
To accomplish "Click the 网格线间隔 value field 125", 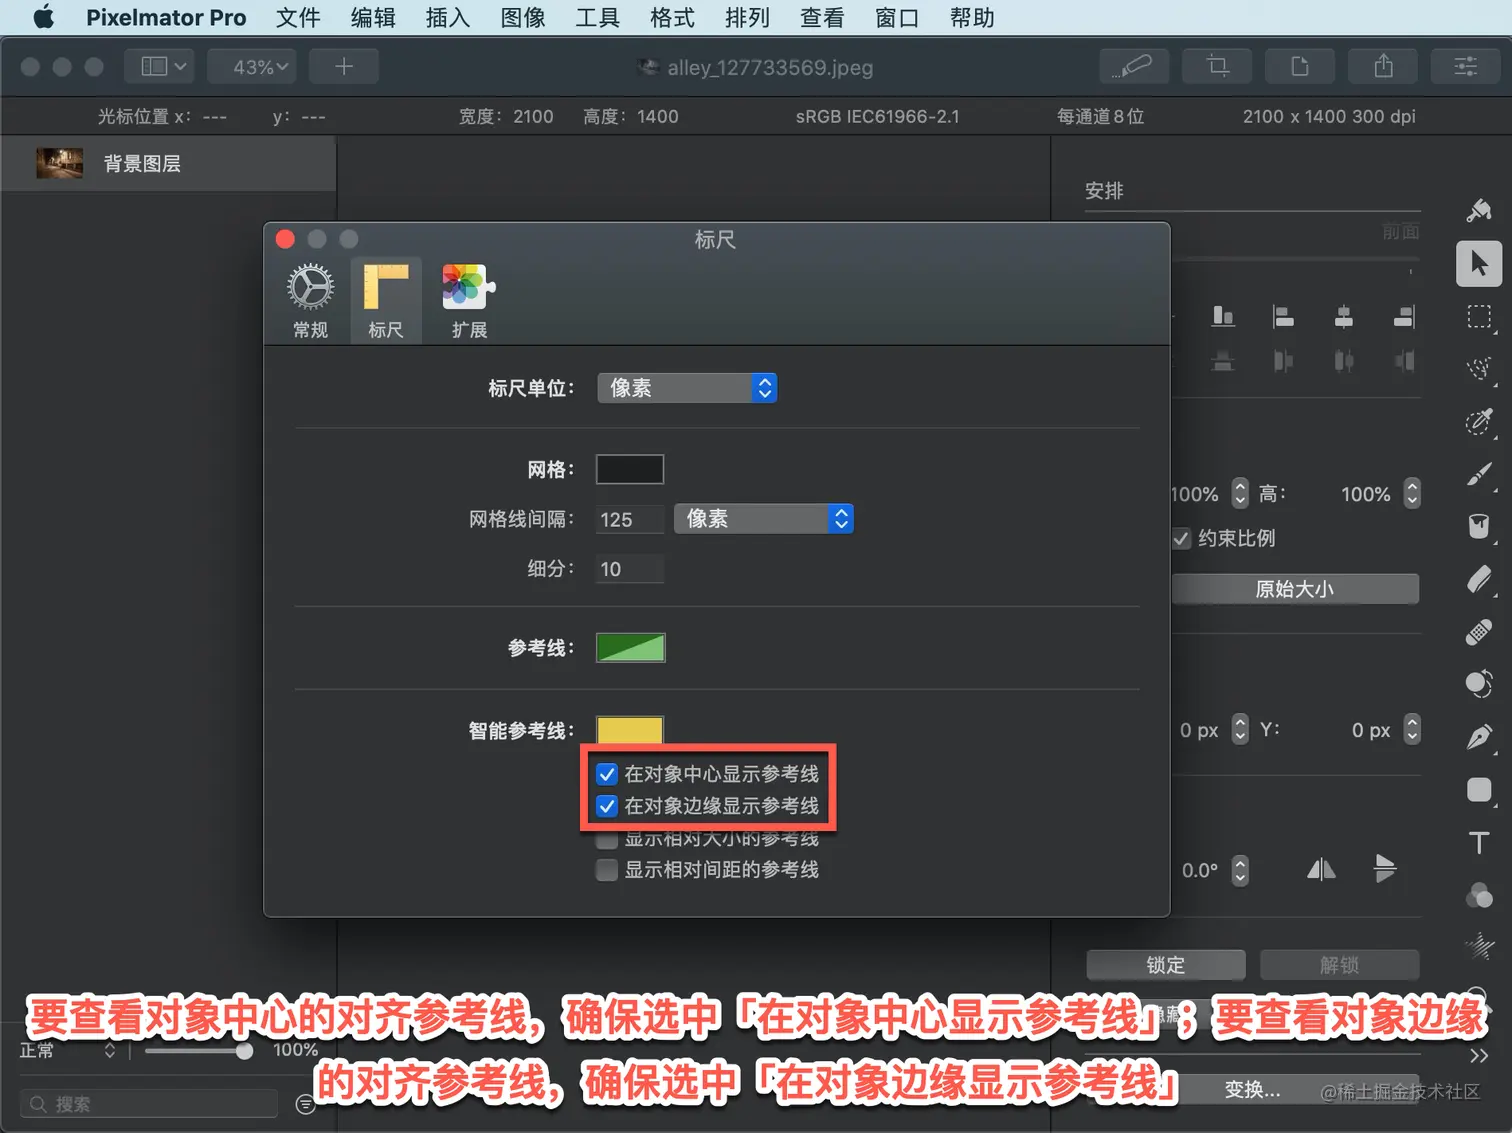I will click(630, 519).
